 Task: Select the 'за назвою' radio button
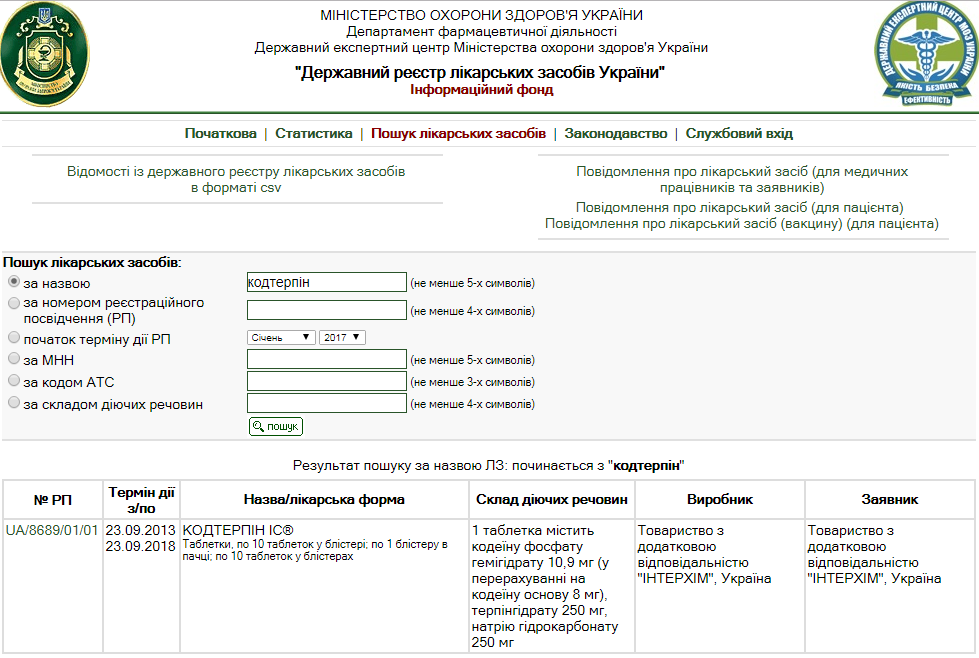tap(14, 282)
